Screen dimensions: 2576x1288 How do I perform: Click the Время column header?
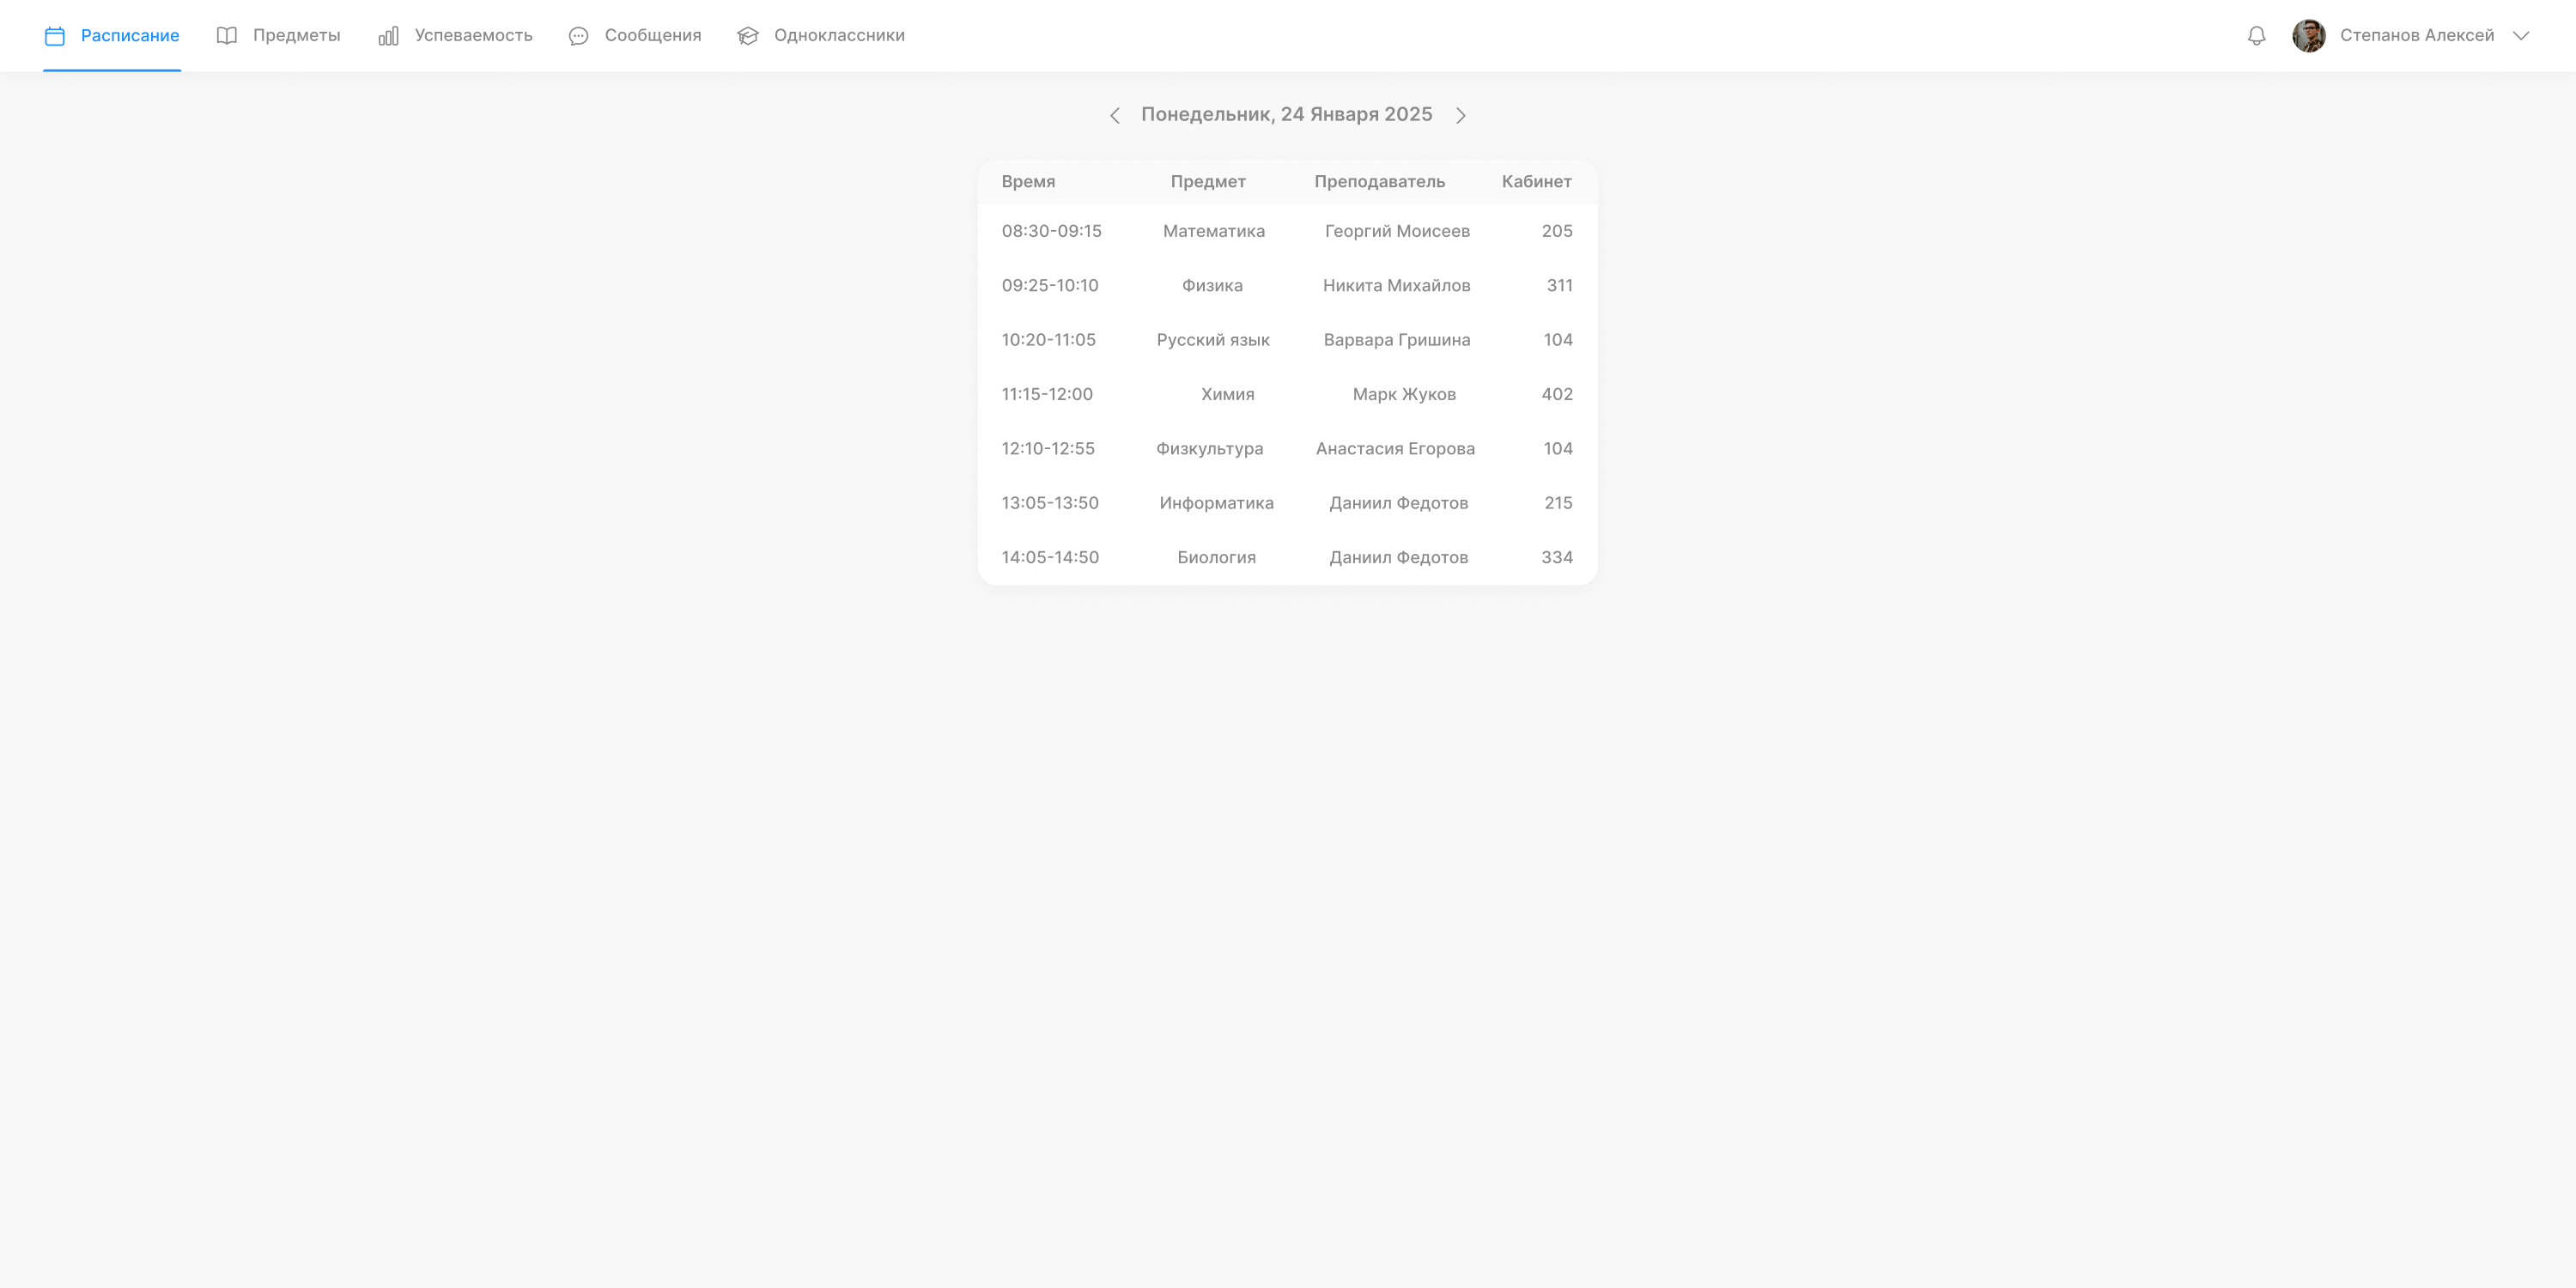click(1028, 182)
